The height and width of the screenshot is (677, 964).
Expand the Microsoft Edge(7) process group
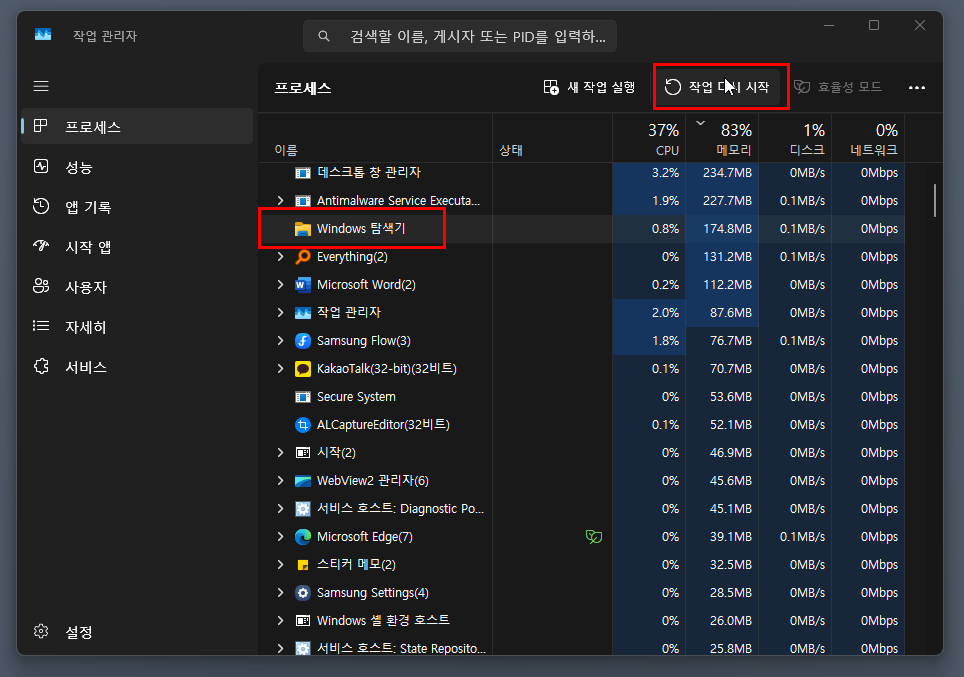pyautogui.click(x=280, y=536)
